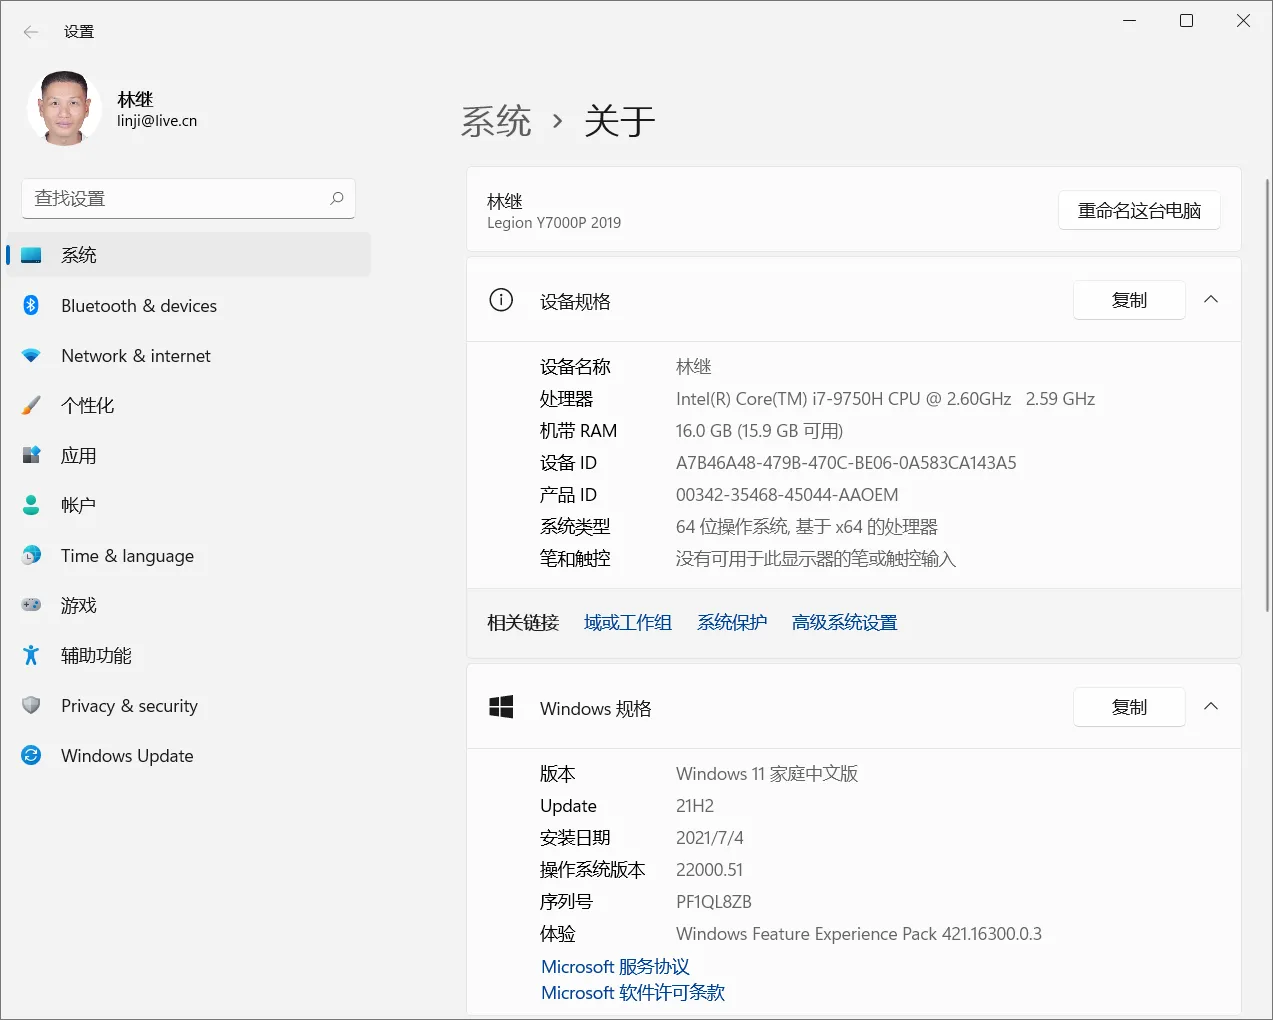The image size is (1273, 1020).
Task: Select the 产品 ID value 00342-35468-45044-AAOEM
Action: (787, 495)
